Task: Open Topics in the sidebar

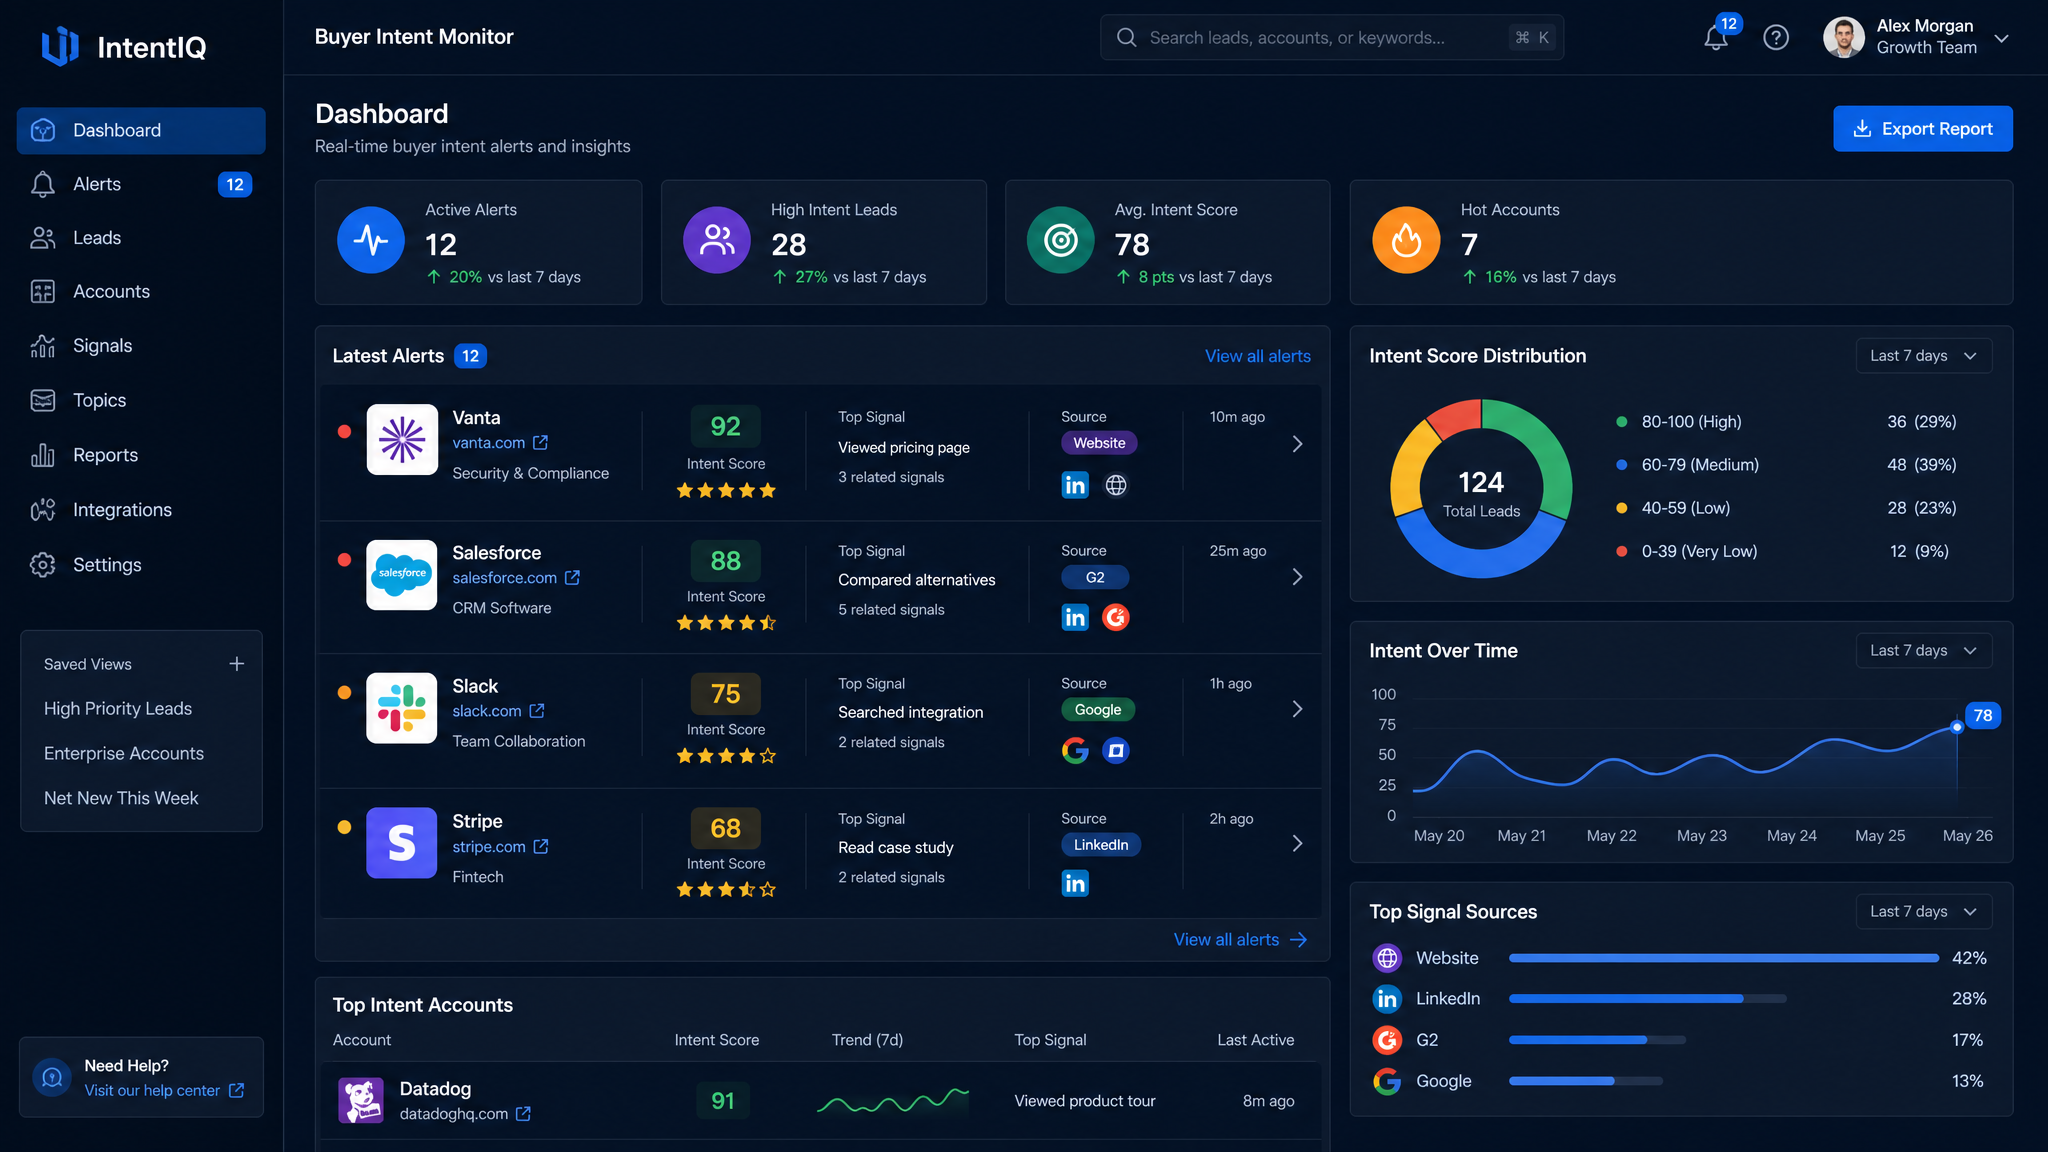Action: tap(141, 400)
